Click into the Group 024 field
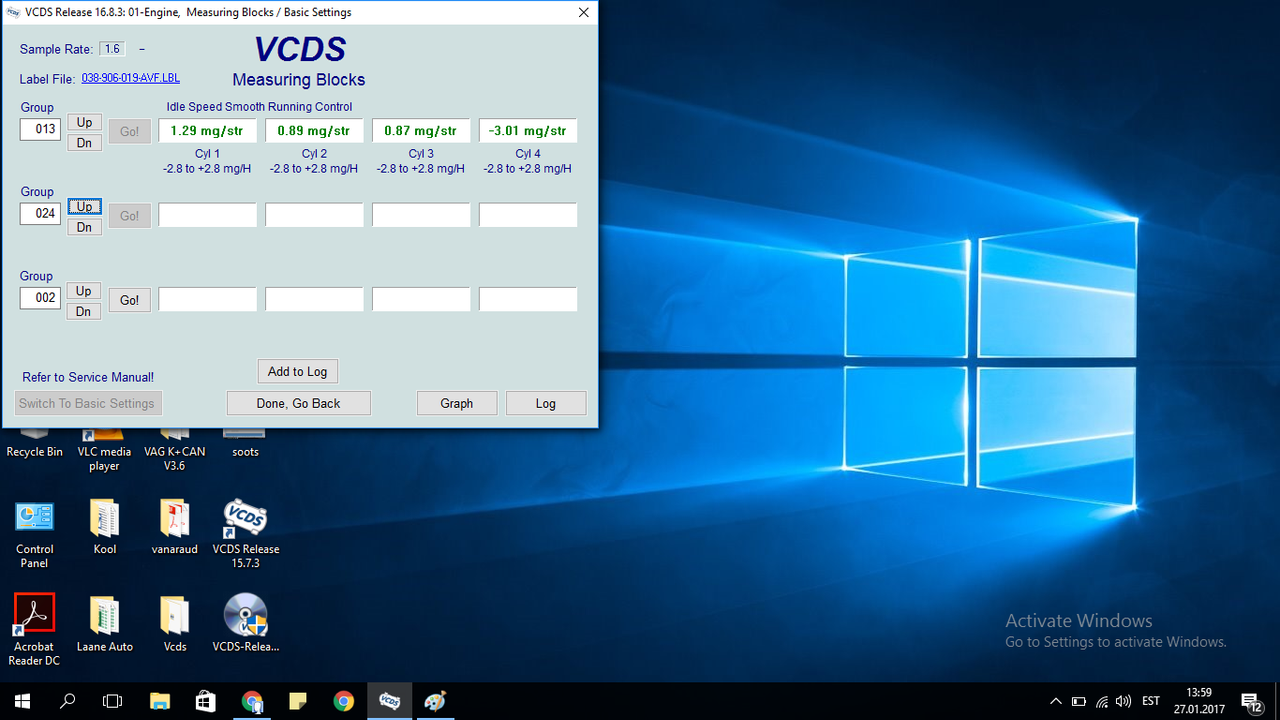Screen dimensions: 1280x720 pos(40,213)
